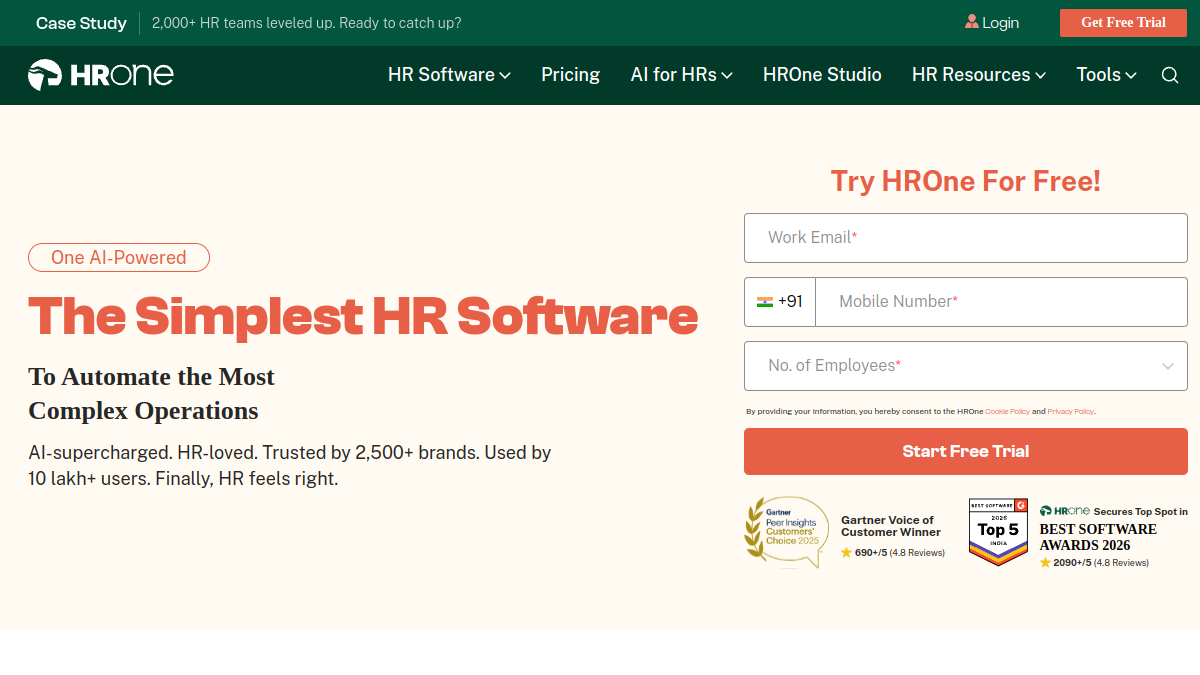The width and height of the screenshot is (1200, 675).
Task: Click 'The Simplest HR Software' heading
Action: point(363,316)
